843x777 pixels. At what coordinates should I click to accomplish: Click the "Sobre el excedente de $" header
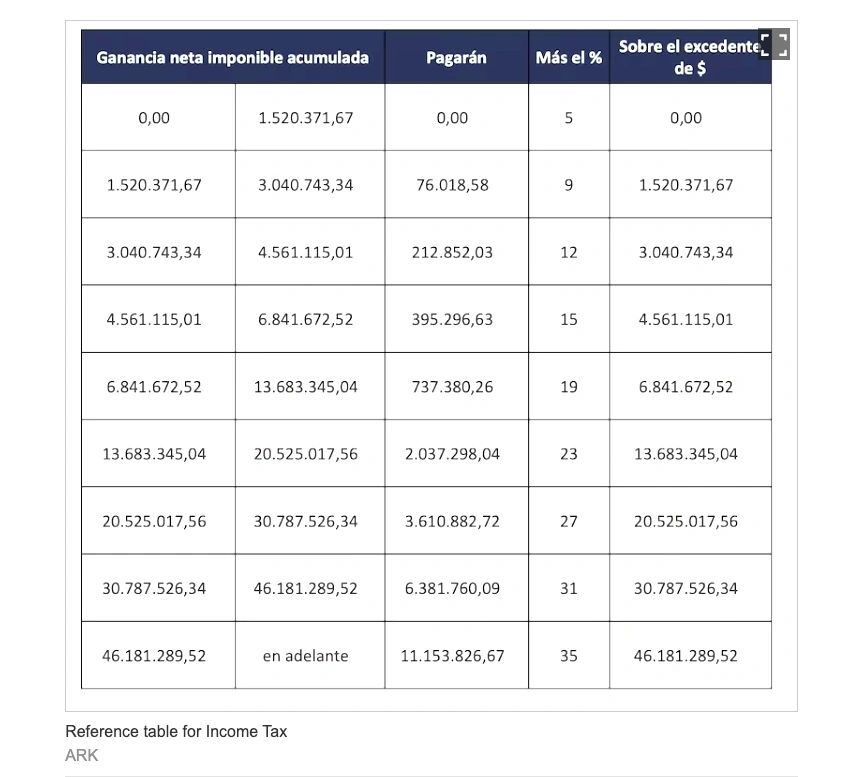(x=689, y=58)
